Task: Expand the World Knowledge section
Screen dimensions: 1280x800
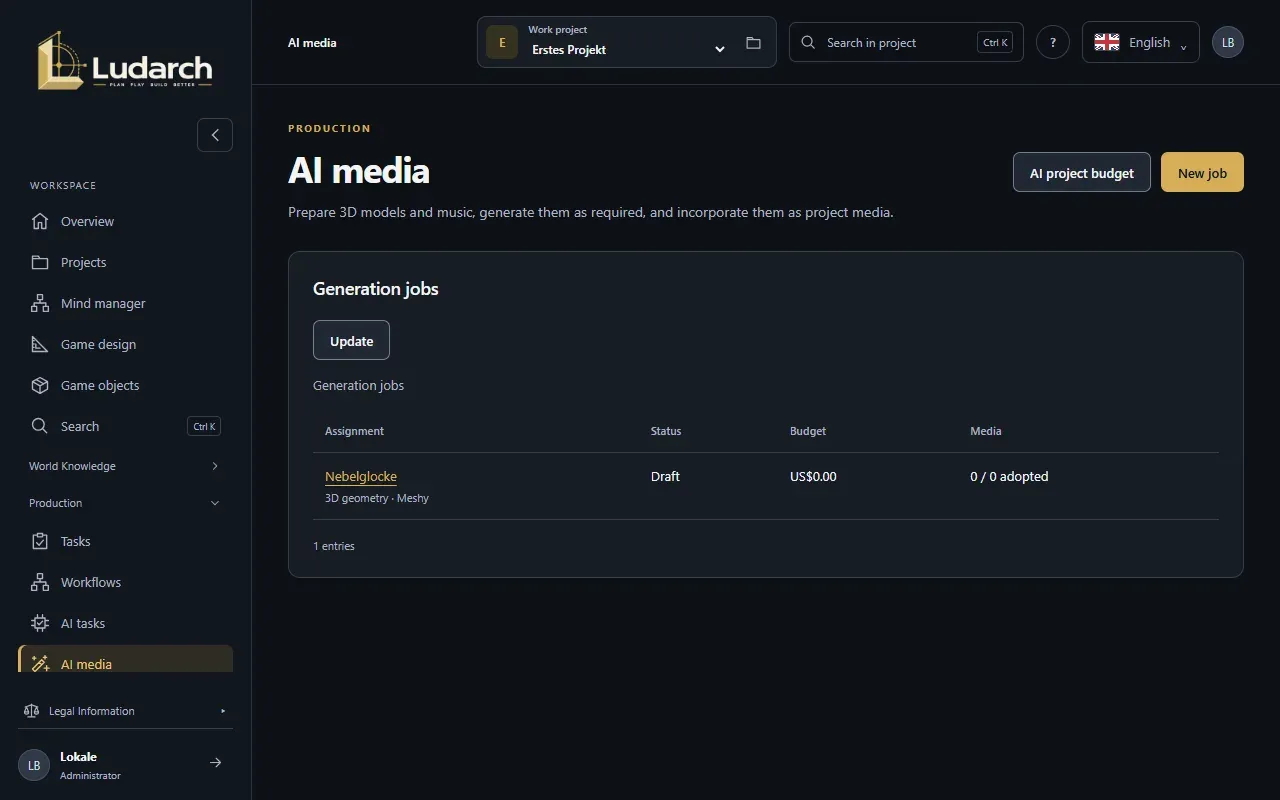Action: [x=125, y=466]
